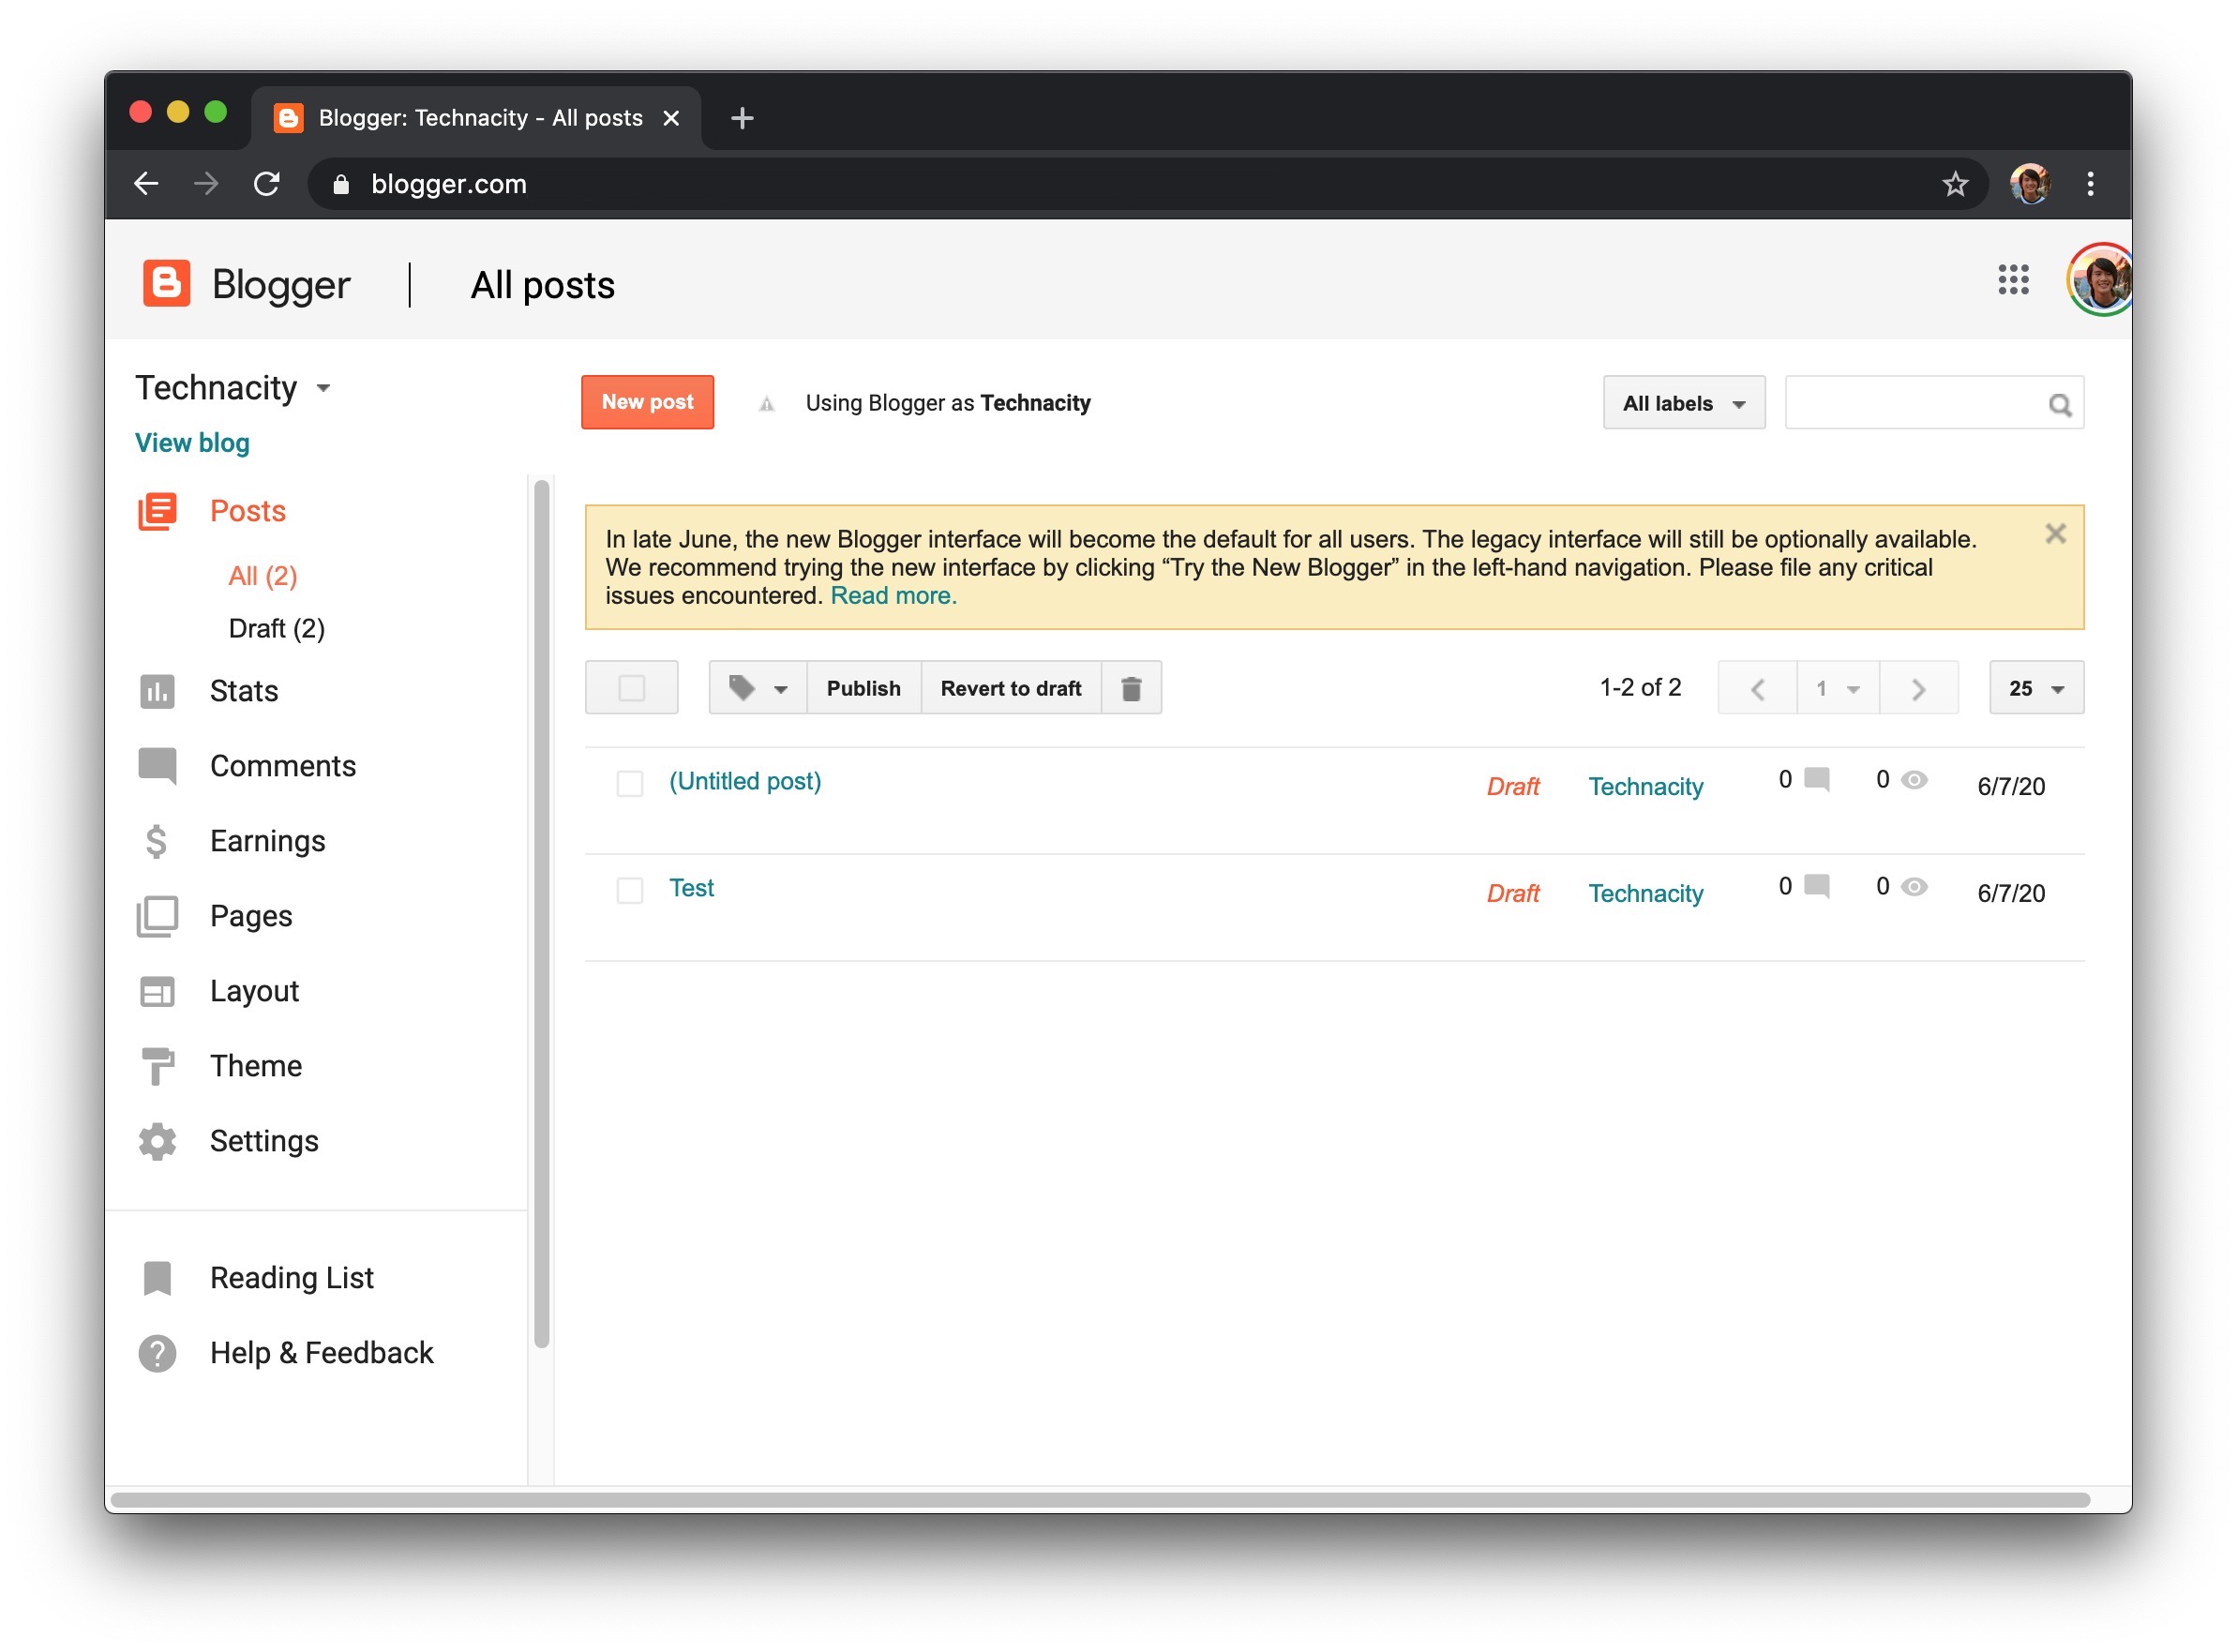
Task: Check the select-all posts checkbox
Action: click(631, 687)
